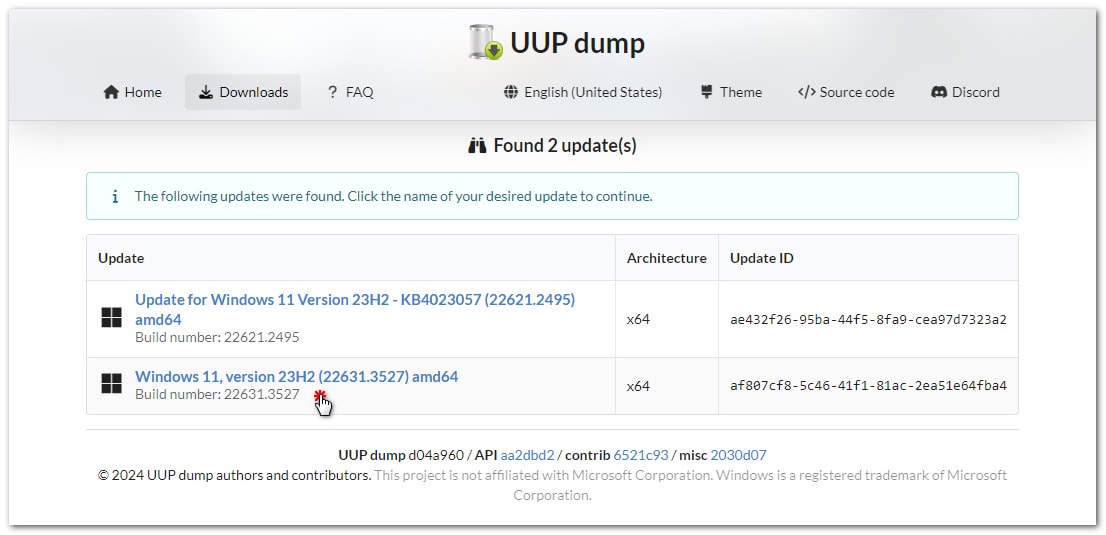This screenshot has height=535, width=1106.
Task: Click the Home house icon
Action: coord(111,92)
